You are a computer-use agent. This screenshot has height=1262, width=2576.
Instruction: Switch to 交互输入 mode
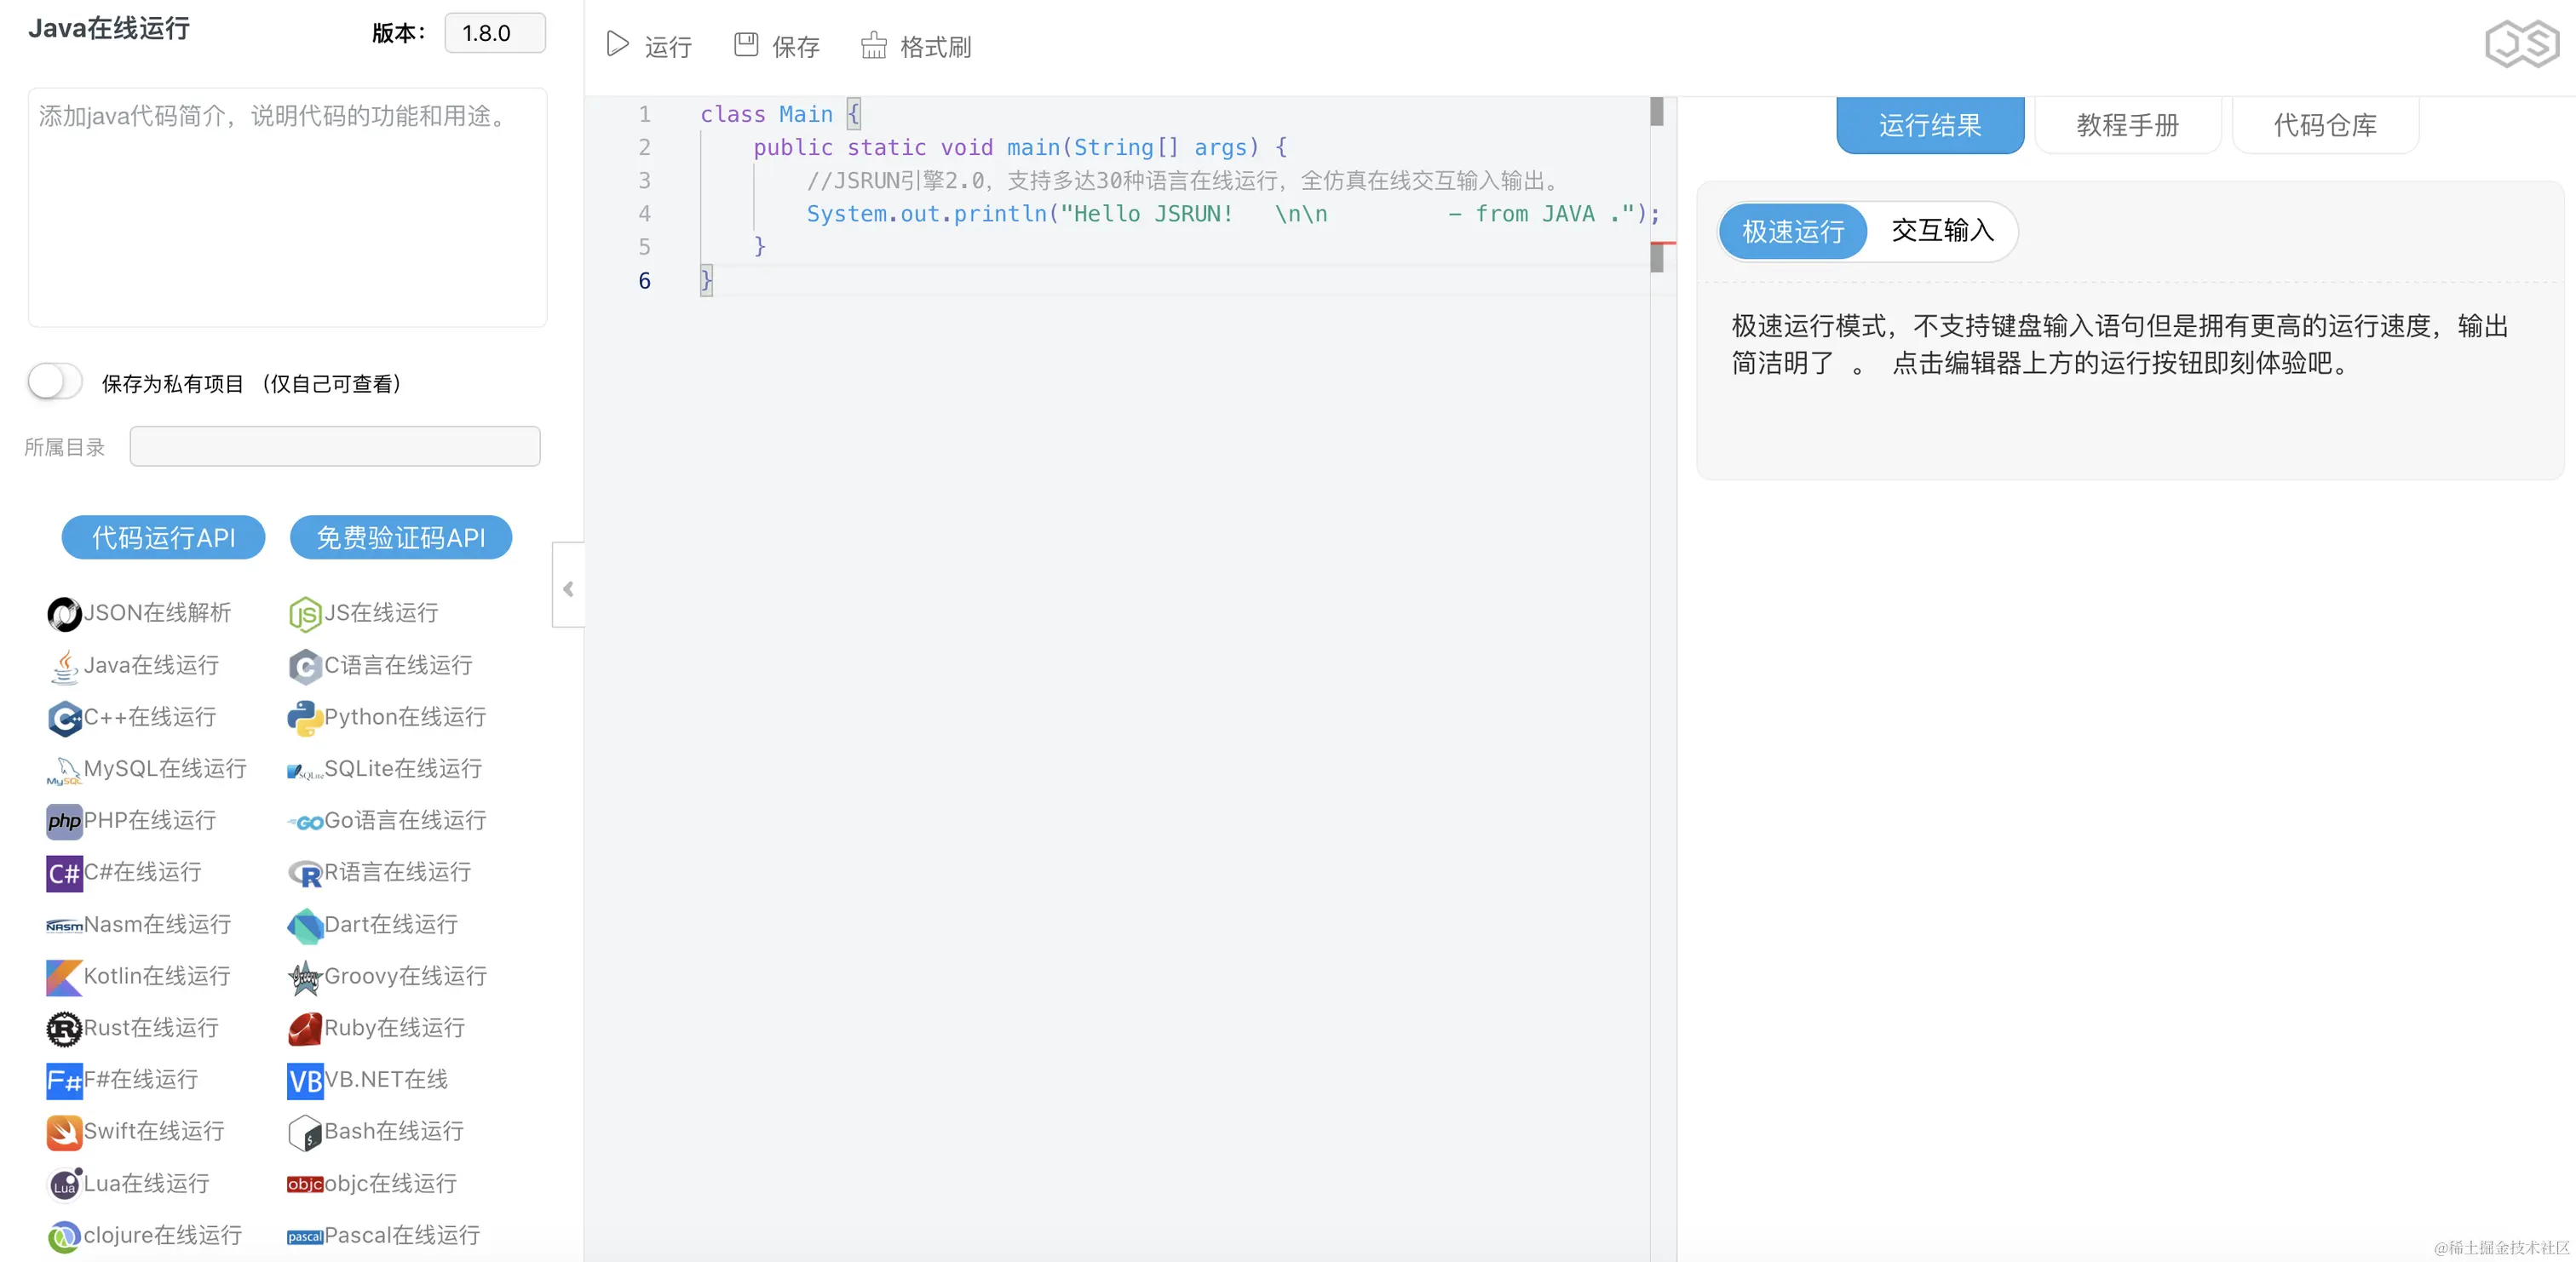[1942, 231]
